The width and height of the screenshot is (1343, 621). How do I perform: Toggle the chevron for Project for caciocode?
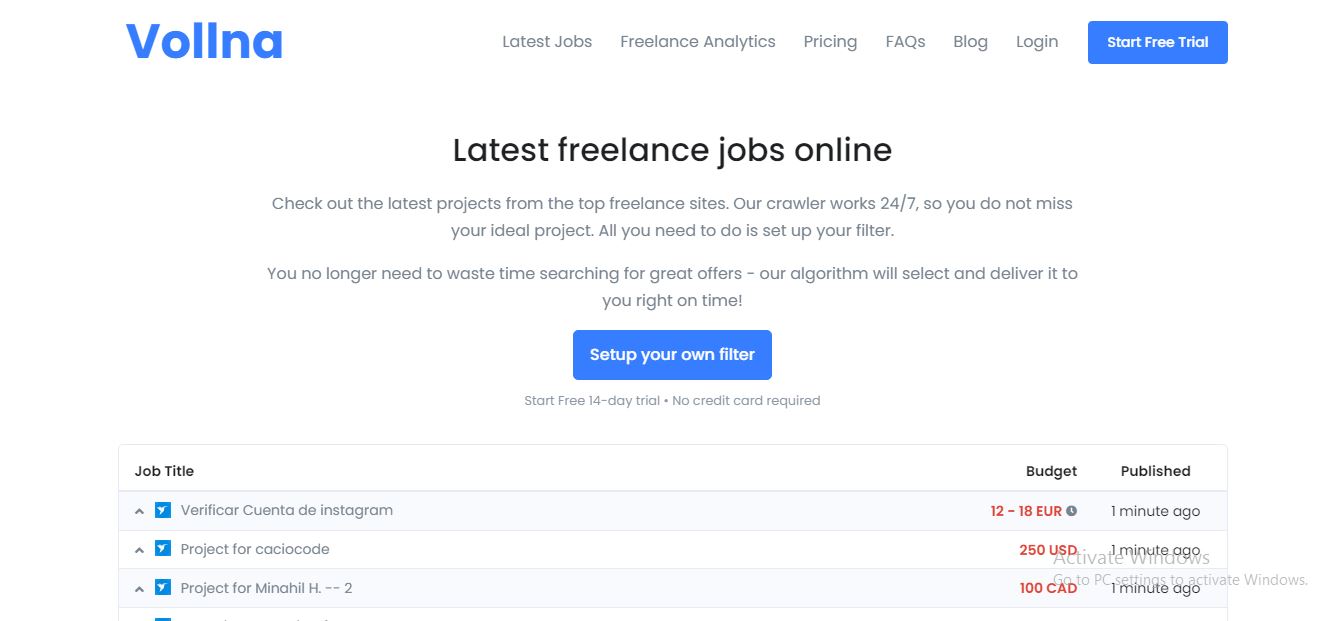pyautogui.click(x=140, y=550)
